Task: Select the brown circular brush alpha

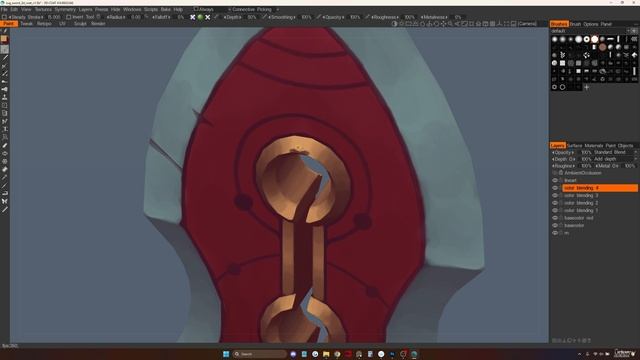Action: point(602,47)
